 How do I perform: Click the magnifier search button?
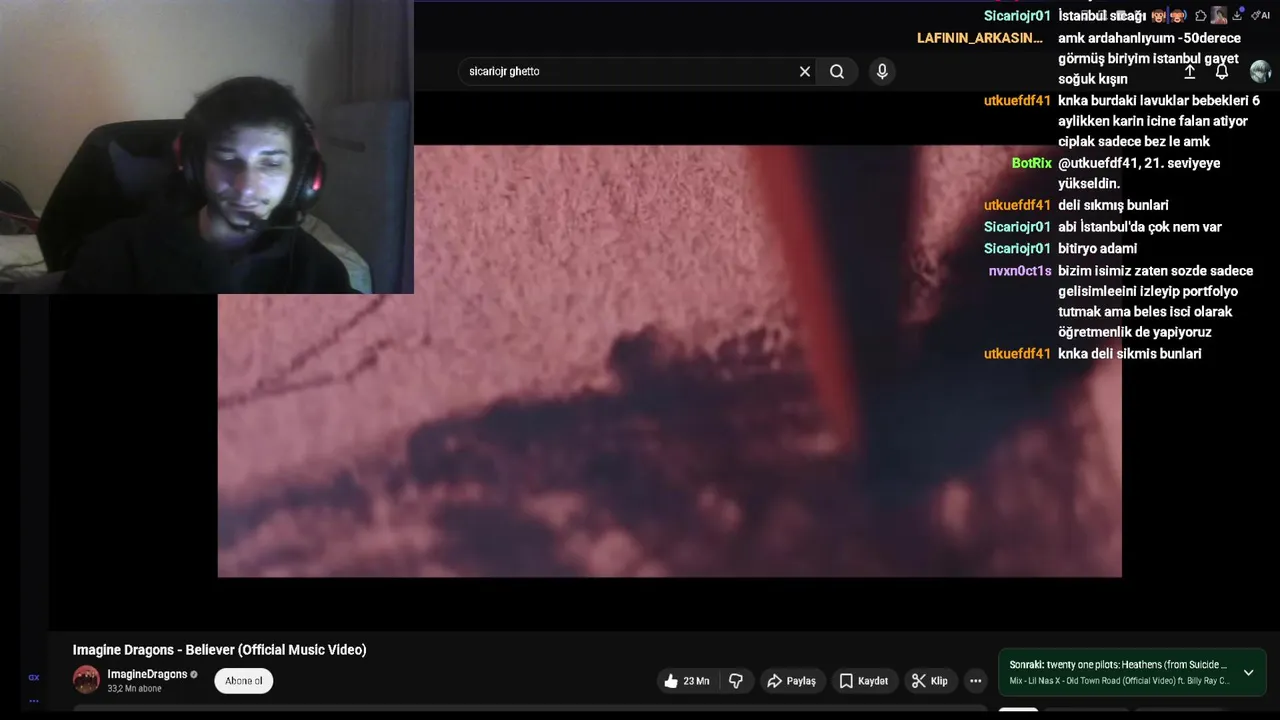[x=837, y=71]
